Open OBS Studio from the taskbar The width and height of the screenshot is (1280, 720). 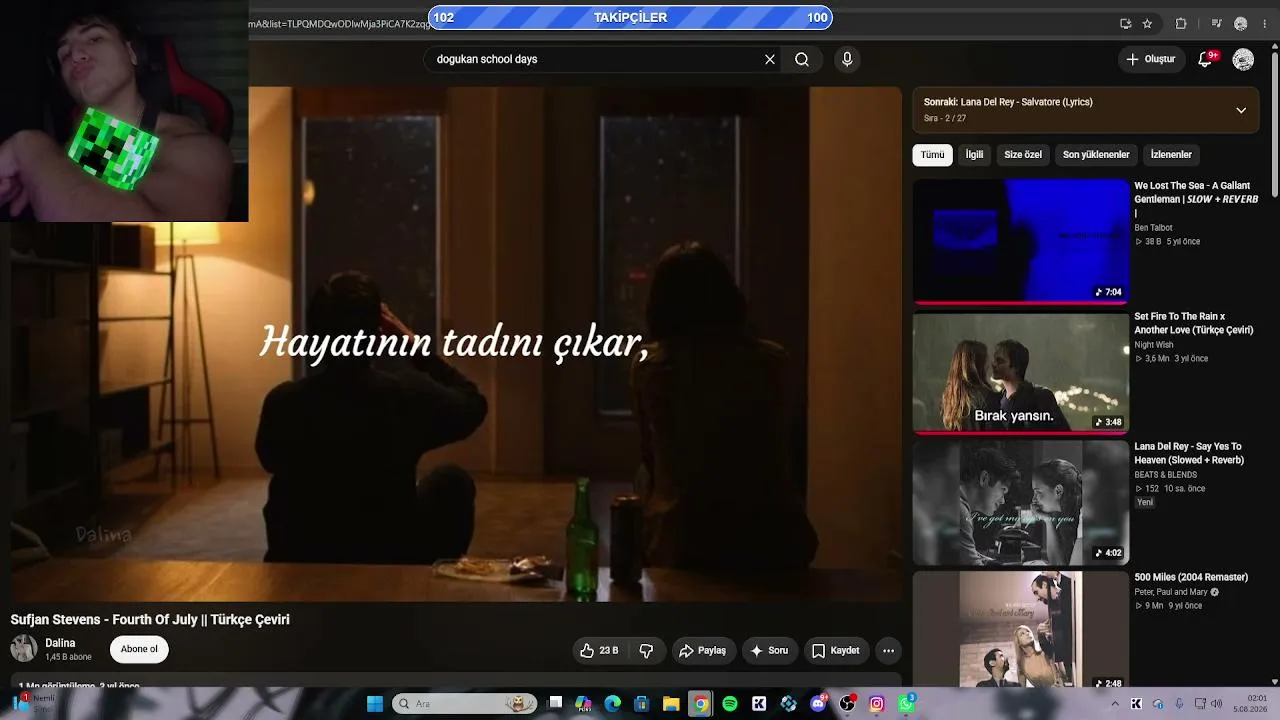coord(848,704)
